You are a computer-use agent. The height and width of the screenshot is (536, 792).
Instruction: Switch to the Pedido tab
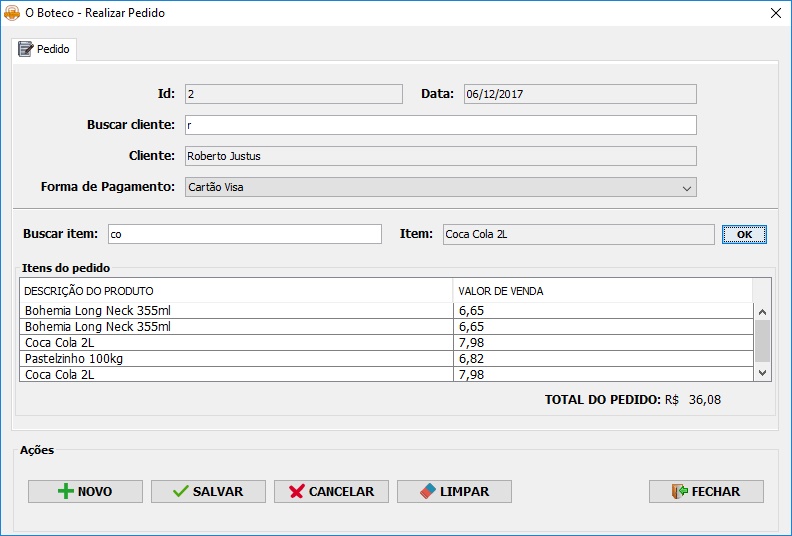tap(44, 49)
